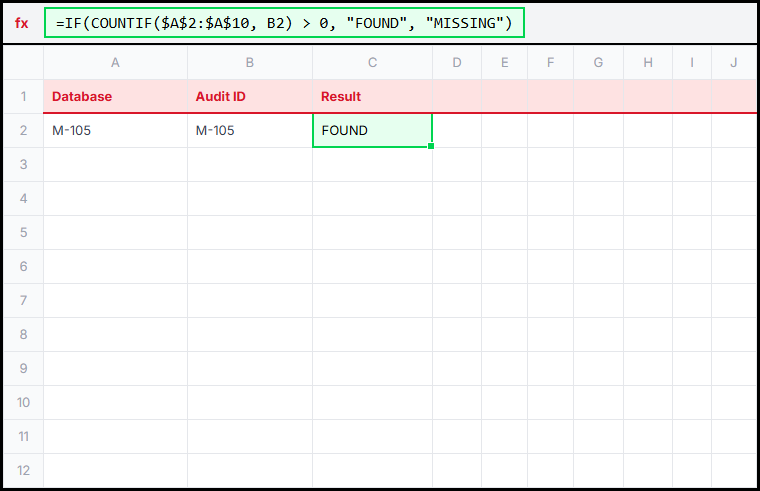760x491 pixels.
Task: Click empty cell C3 below FOUND
Action: tap(372, 165)
